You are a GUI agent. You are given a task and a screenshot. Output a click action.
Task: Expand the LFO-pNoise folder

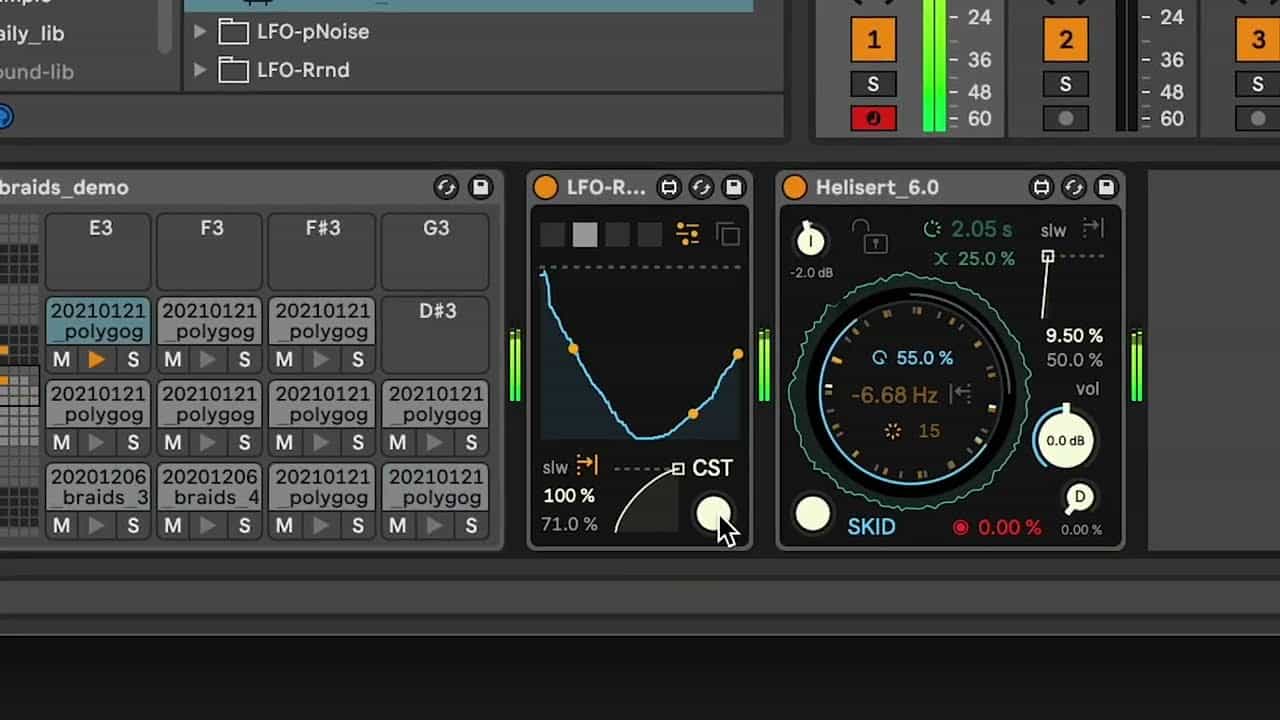(200, 32)
